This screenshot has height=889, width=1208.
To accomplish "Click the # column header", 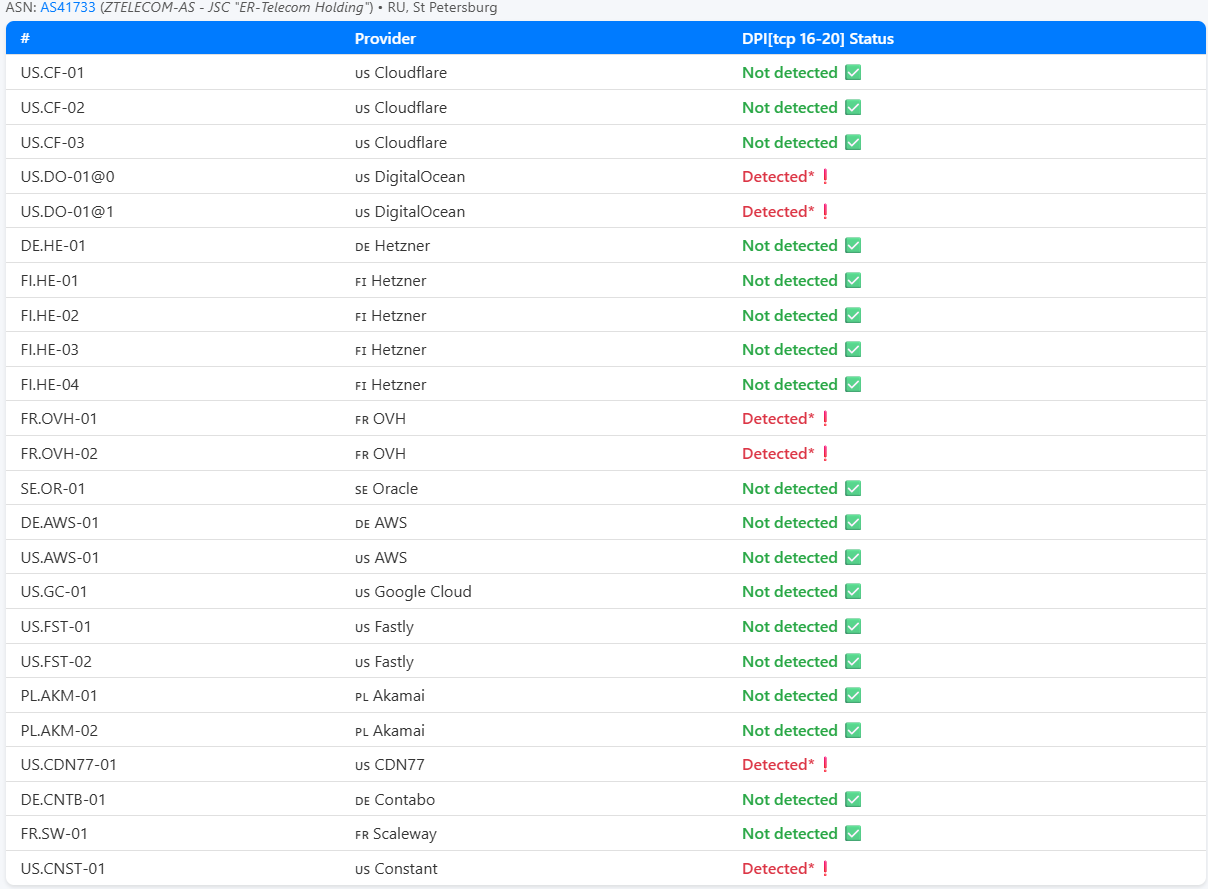I will (26, 39).
